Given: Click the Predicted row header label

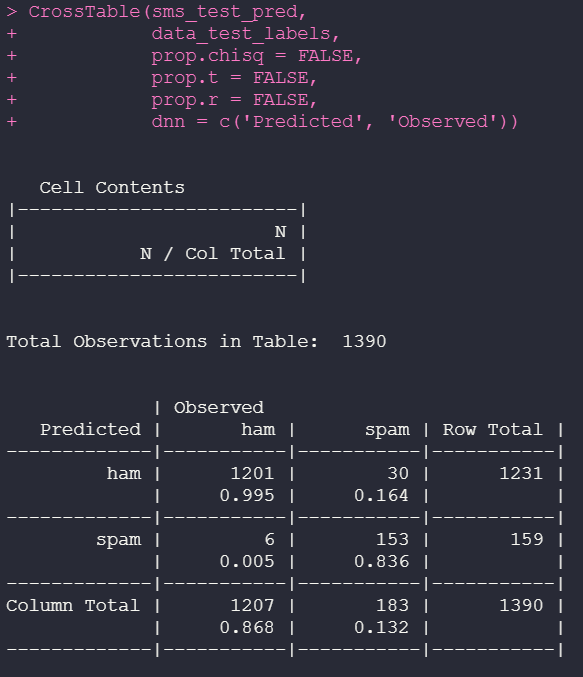Looking at the screenshot, I should click(90, 430).
